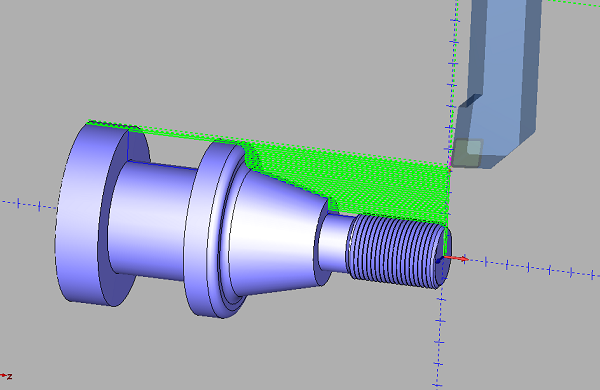Screen dimensions: 600x390
Task: Click the notch on the tool holder
Action: pyautogui.click(x=471, y=100)
